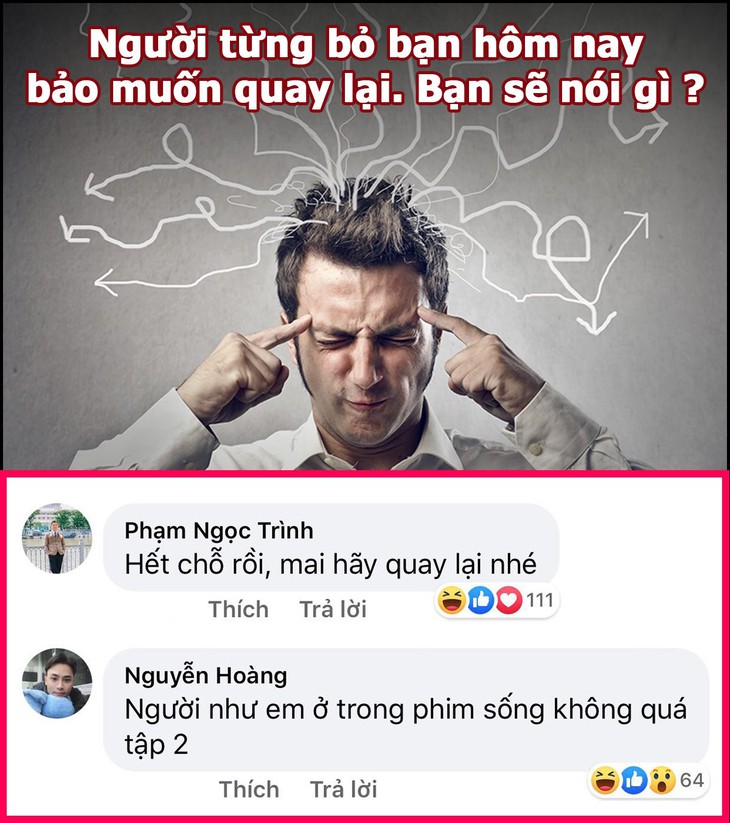Click Trả lời under Nguyễn Hoàng's comment
Screen dimensions: 730x823
click(x=343, y=789)
